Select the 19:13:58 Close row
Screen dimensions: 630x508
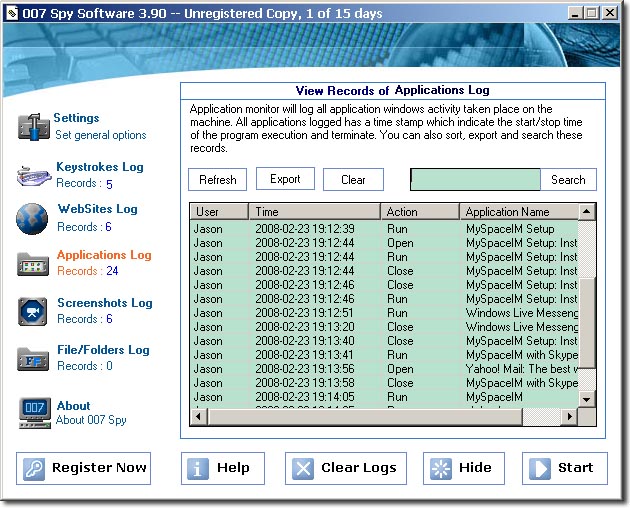tap(384, 383)
